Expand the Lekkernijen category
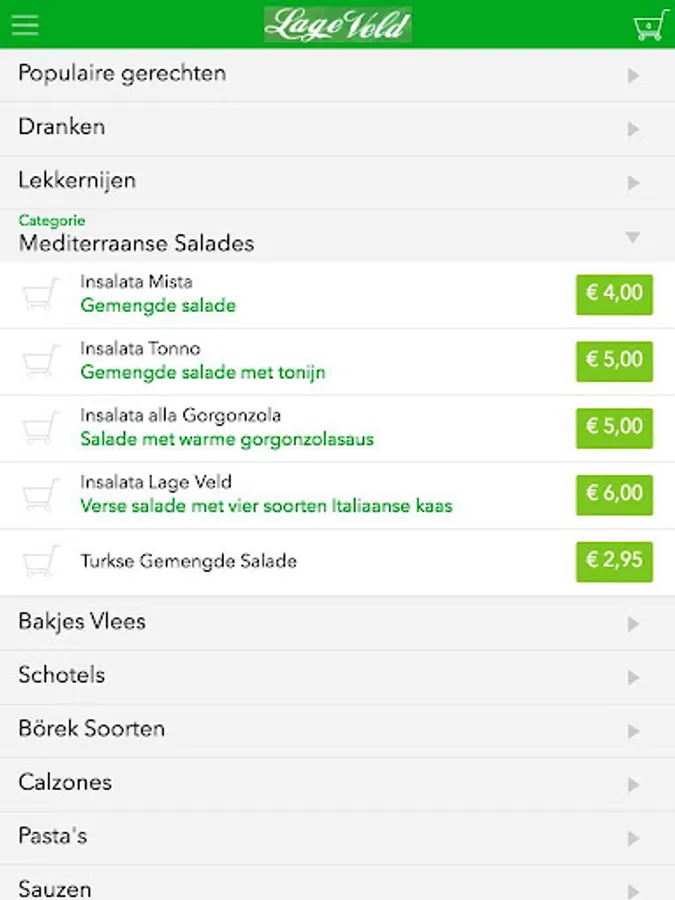This screenshot has height=900, width=675. tap(337, 182)
